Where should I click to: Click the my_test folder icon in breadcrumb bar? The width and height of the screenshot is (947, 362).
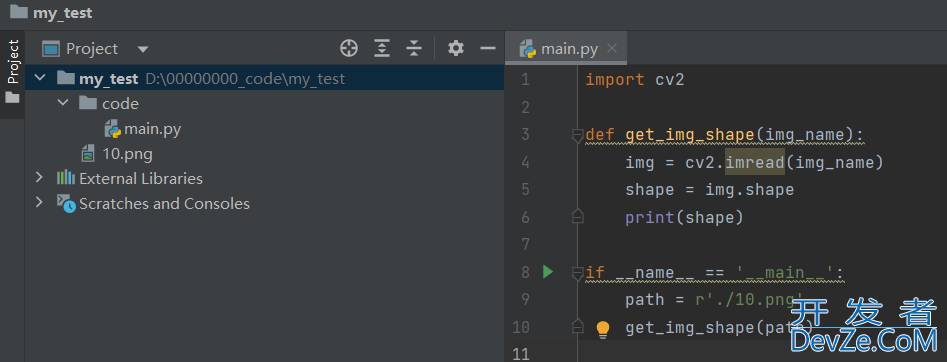coord(19,12)
